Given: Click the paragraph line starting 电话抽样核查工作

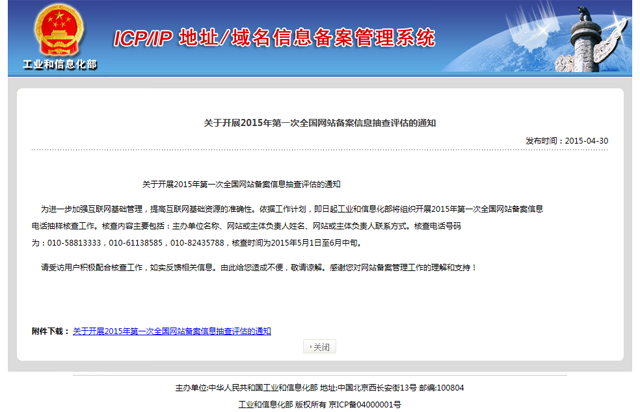Looking at the screenshot, I should [246, 226].
